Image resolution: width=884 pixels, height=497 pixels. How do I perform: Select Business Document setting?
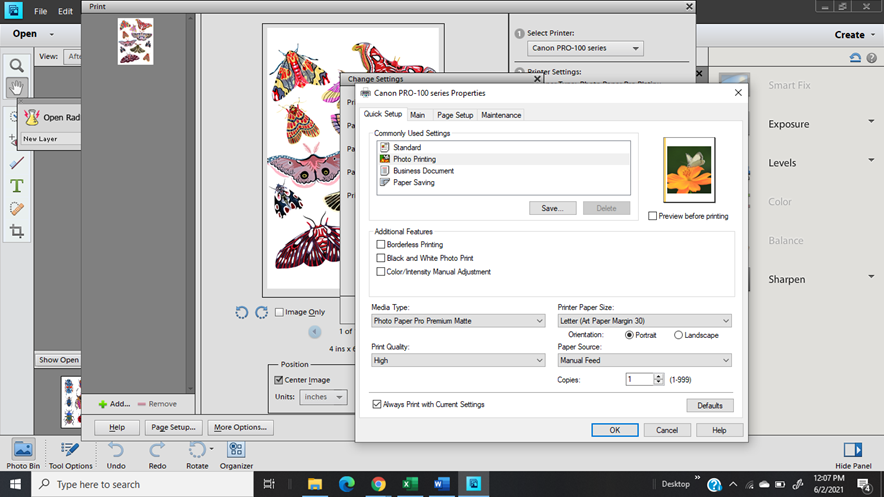pyautogui.click(x=423, y=171)
